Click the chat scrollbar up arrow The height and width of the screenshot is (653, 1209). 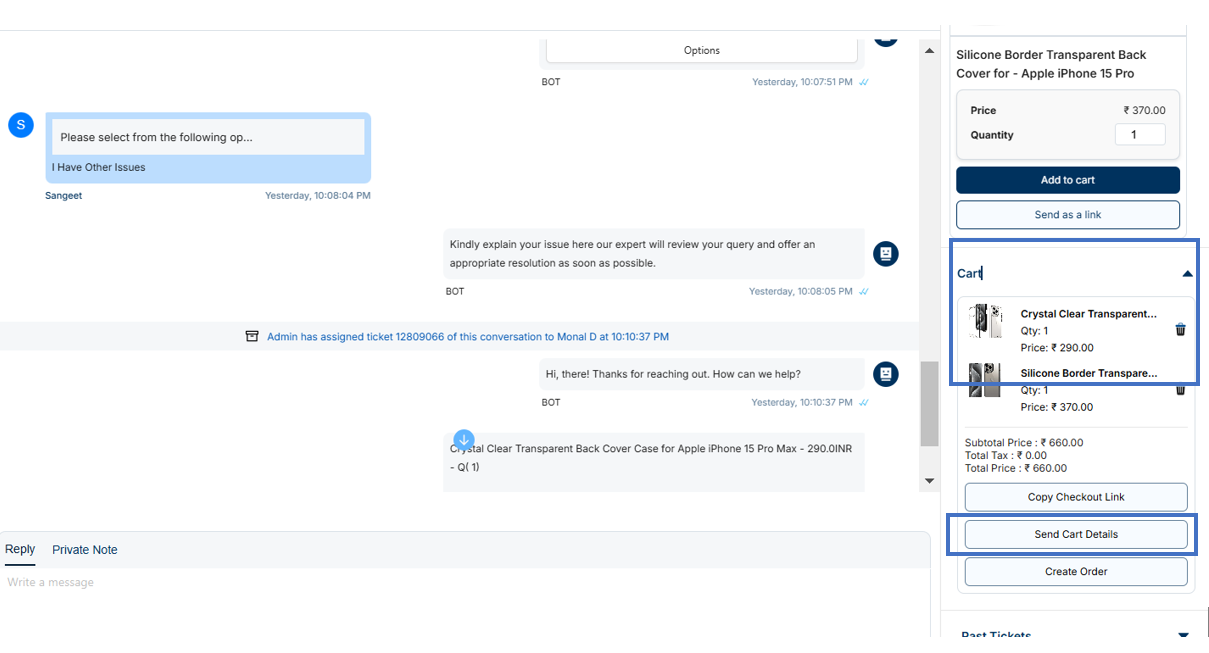[929, 50]
